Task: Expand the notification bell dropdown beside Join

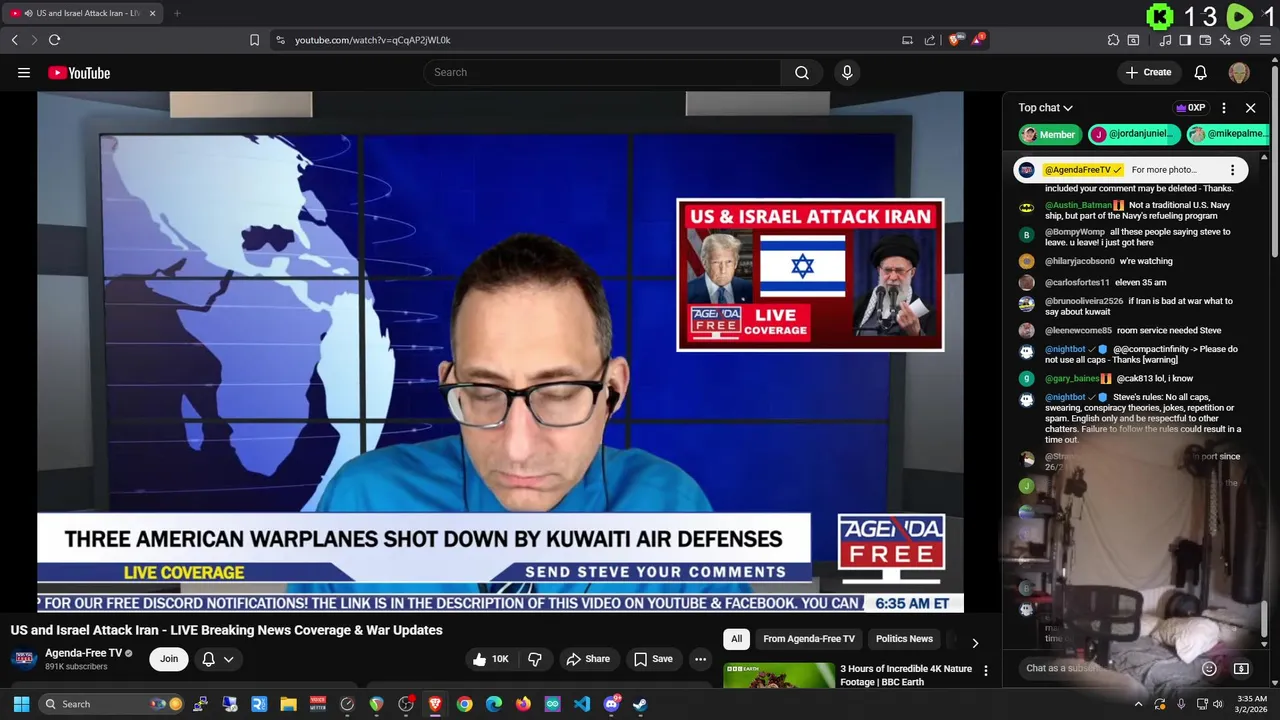Action: (218, 659)
